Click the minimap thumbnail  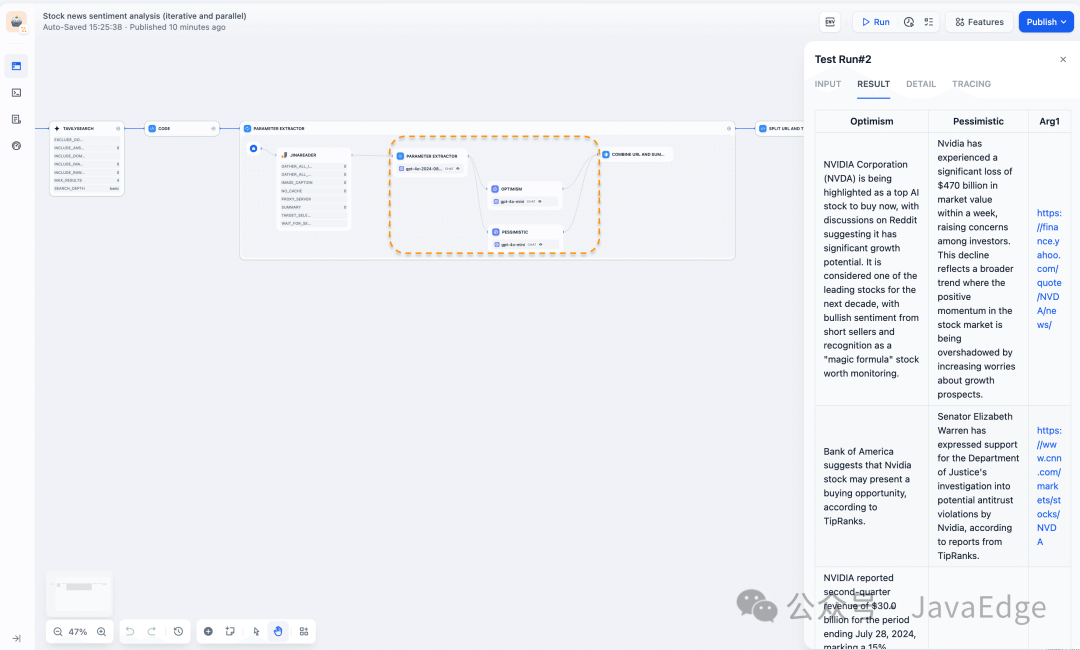point(79,594)
